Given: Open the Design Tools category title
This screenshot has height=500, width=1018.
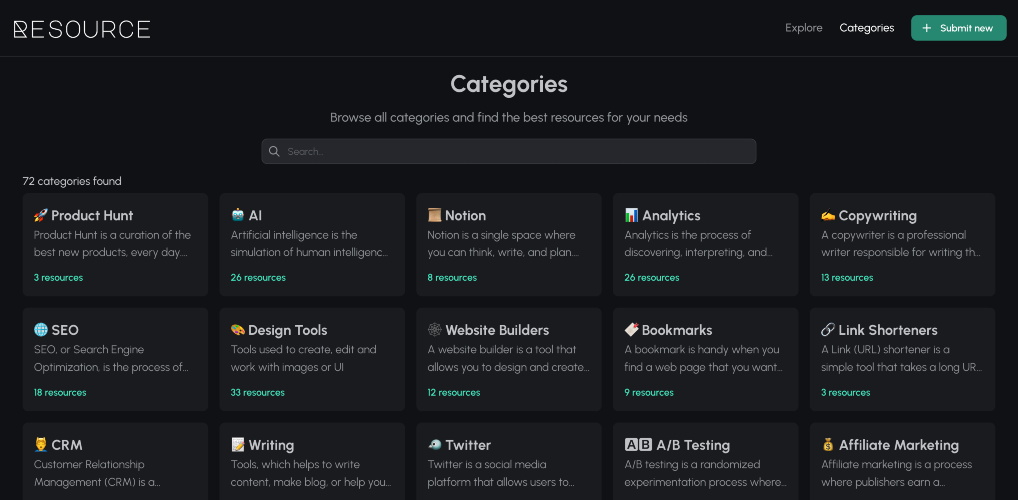Looking at the screenshot, I should tap(288, 331).
